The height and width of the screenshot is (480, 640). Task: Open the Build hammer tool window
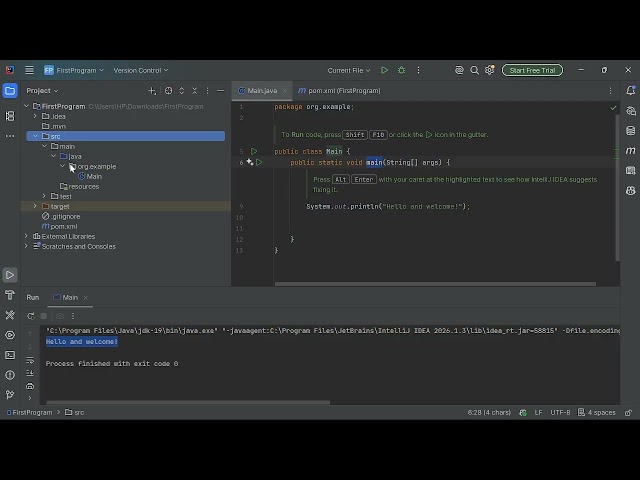(x=10, y=295)
